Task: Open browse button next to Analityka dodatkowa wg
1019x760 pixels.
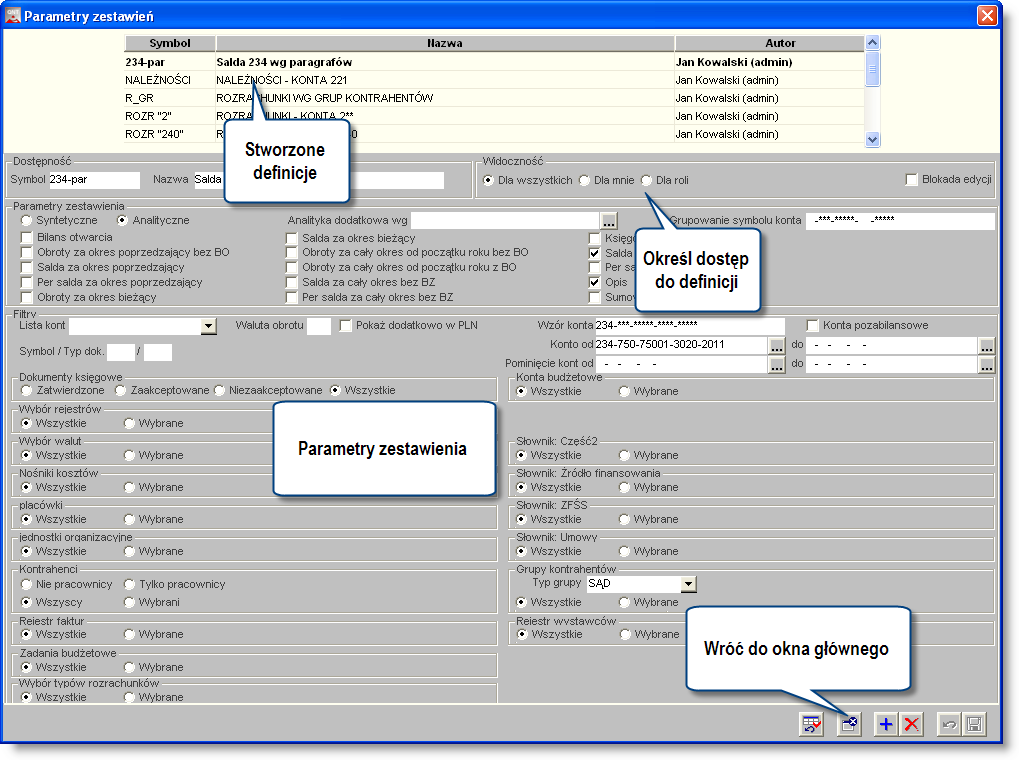Action: tap(608, 220)
